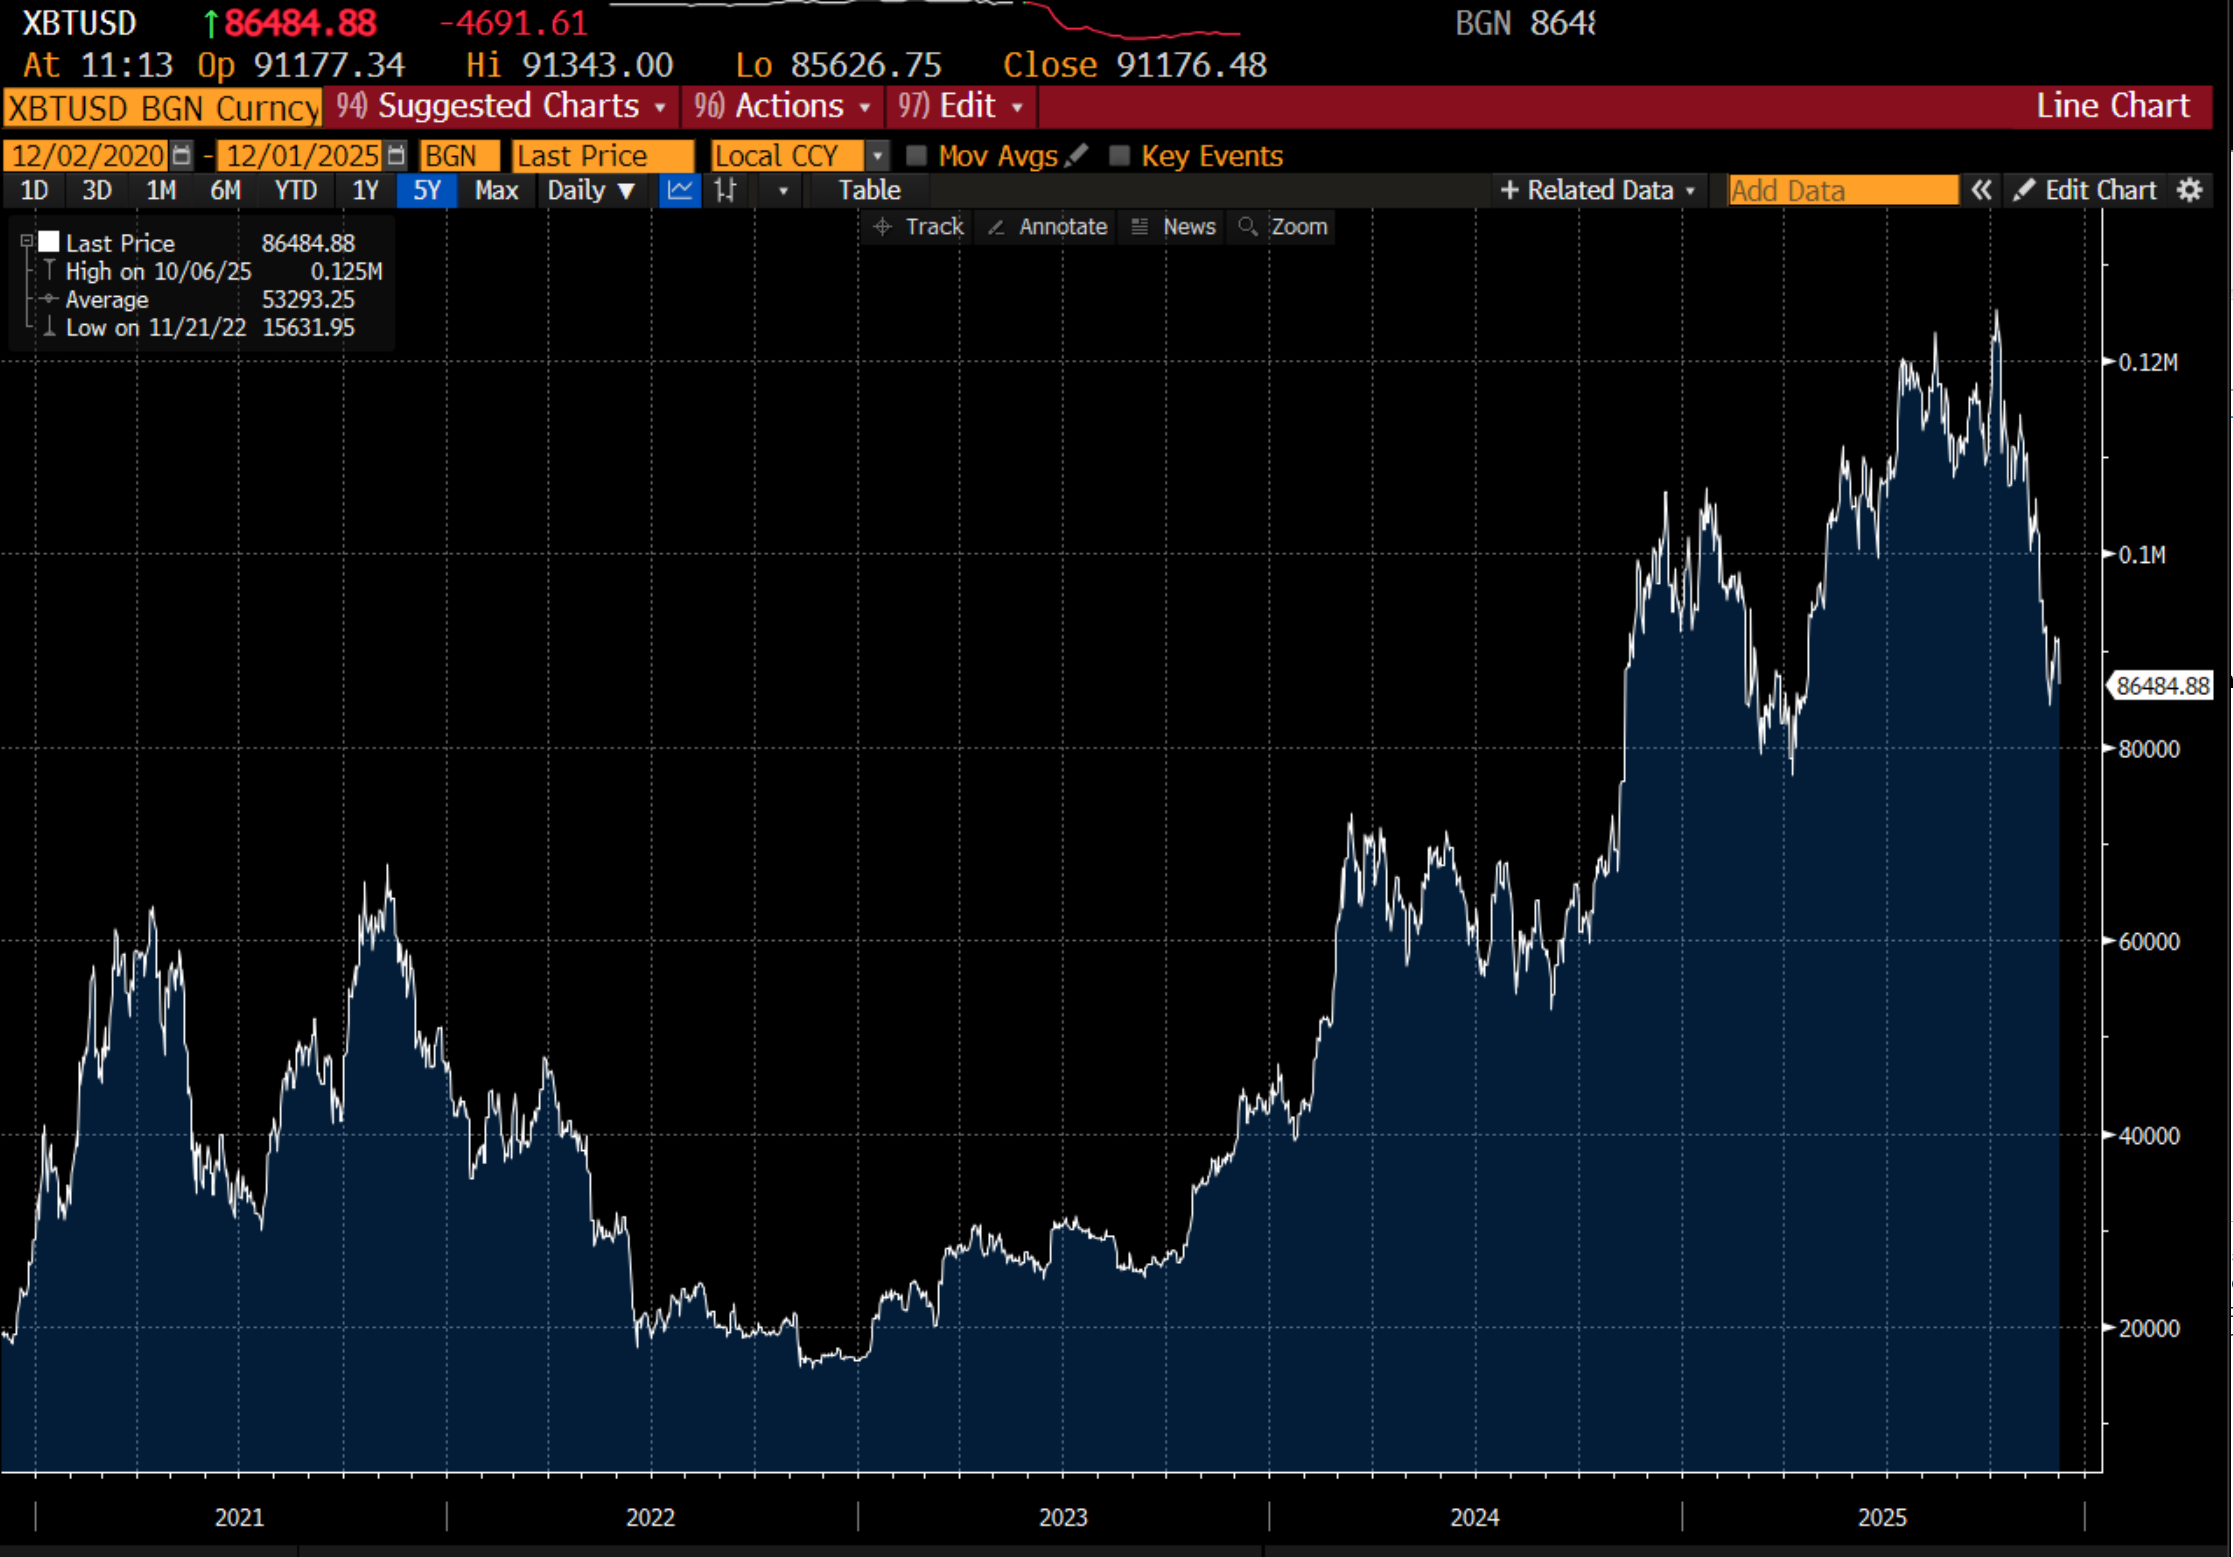This screenshot has width=2233, height=1557.
Task: Switch to bar (OHLC) chart icon
Action: pyautogui.click(x=726, y=190)
